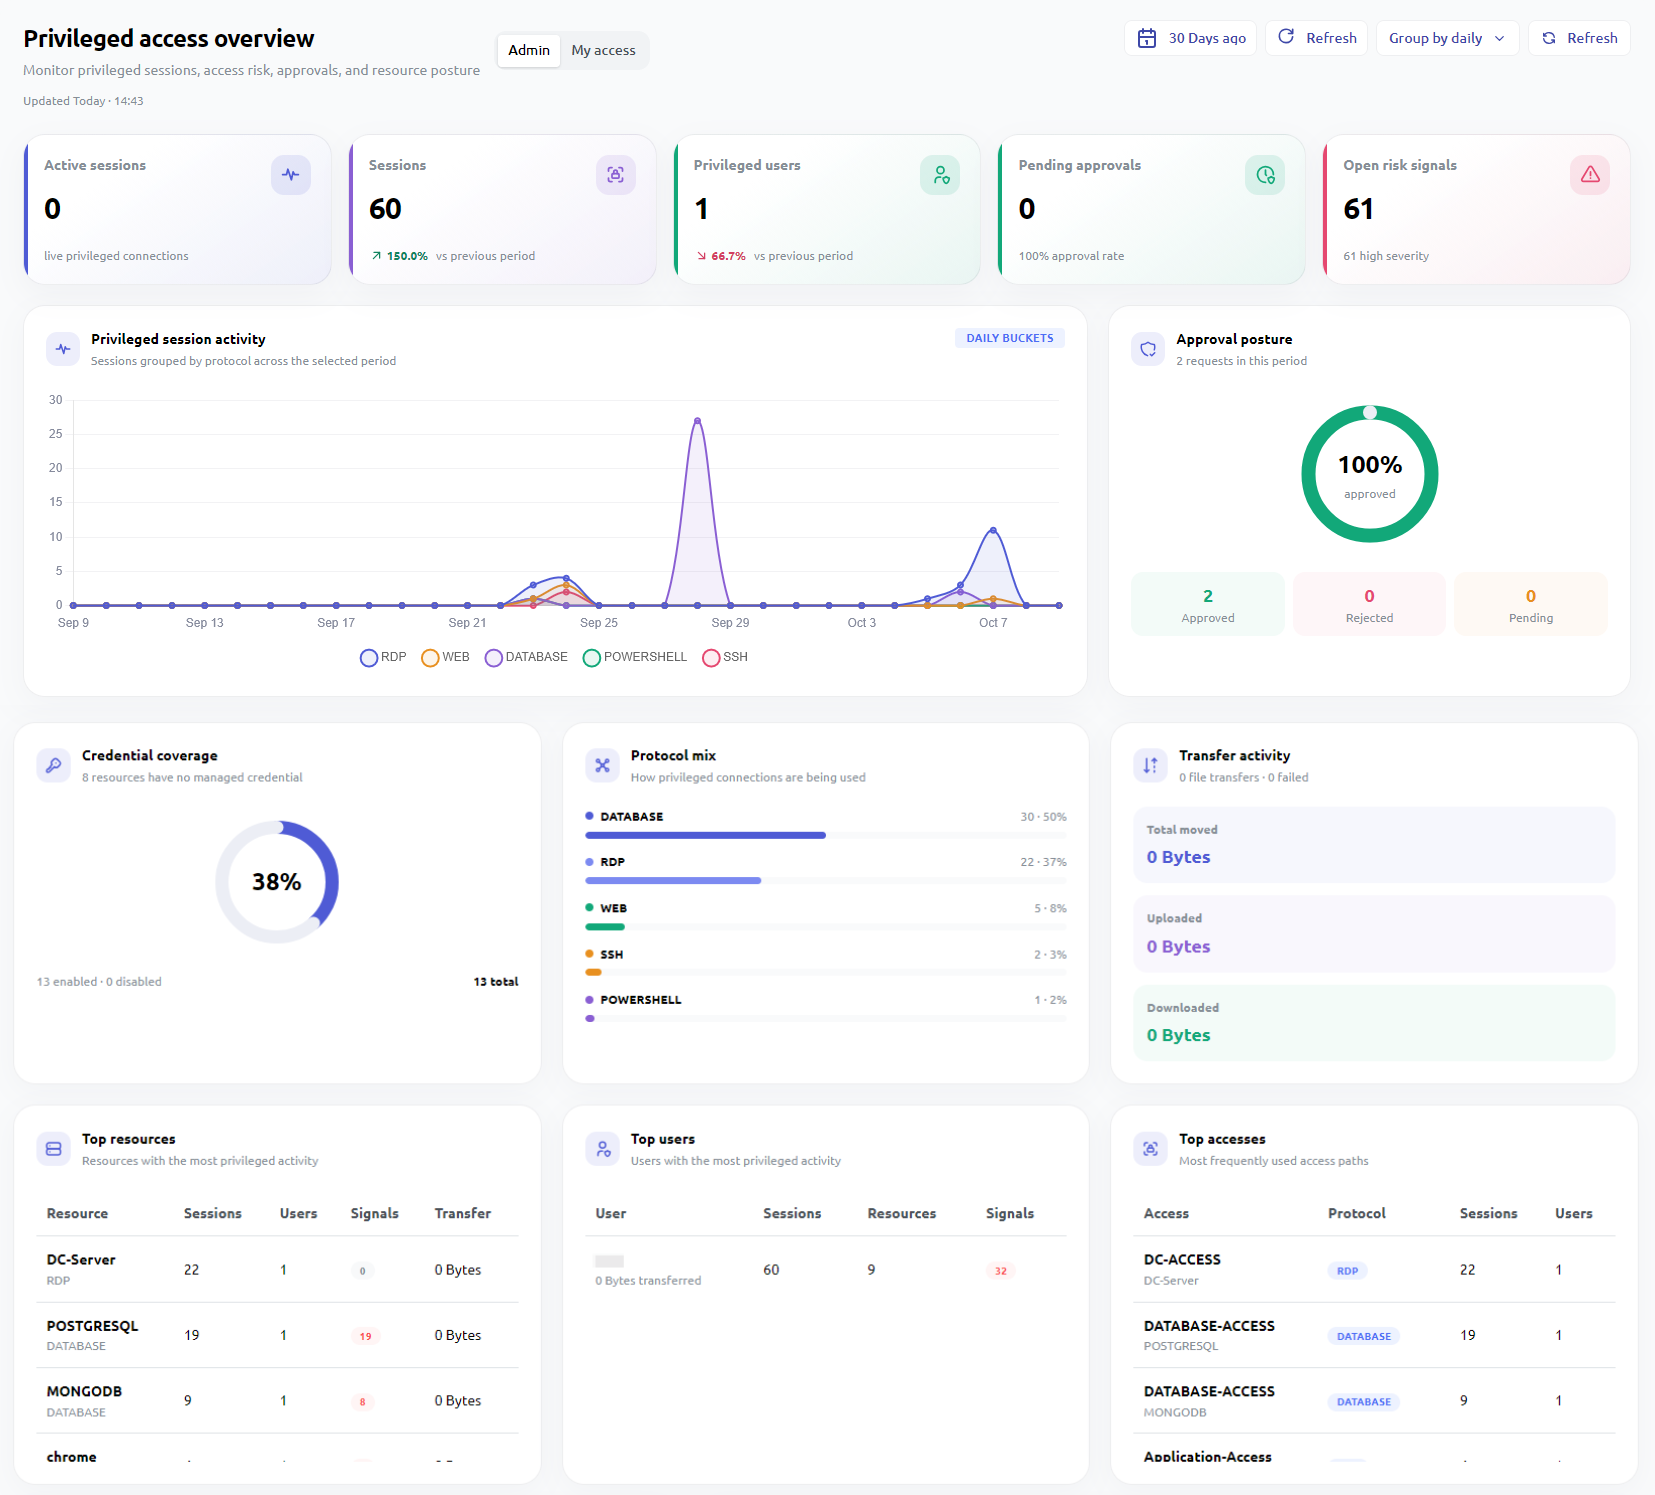Click the rightmost Refresh button
This screenshot has width=1655, height=1495.
tap(1579, 38)
